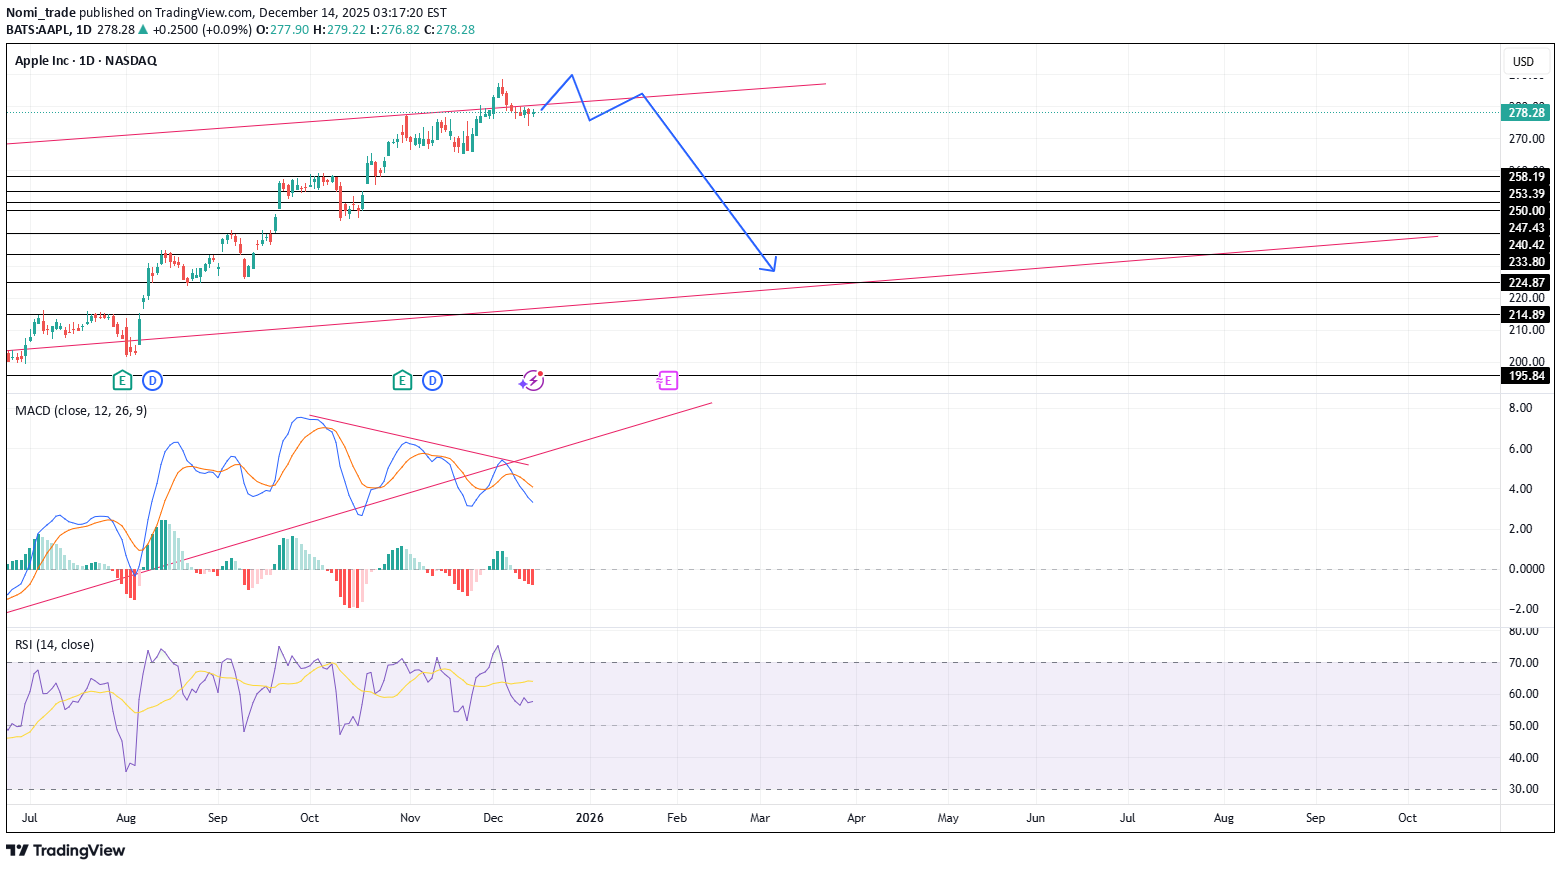Viewport: 1561px width, 869px height.
Task: Open the USD currency selector
Action: pyautogui.click(x=1524, y=61)
